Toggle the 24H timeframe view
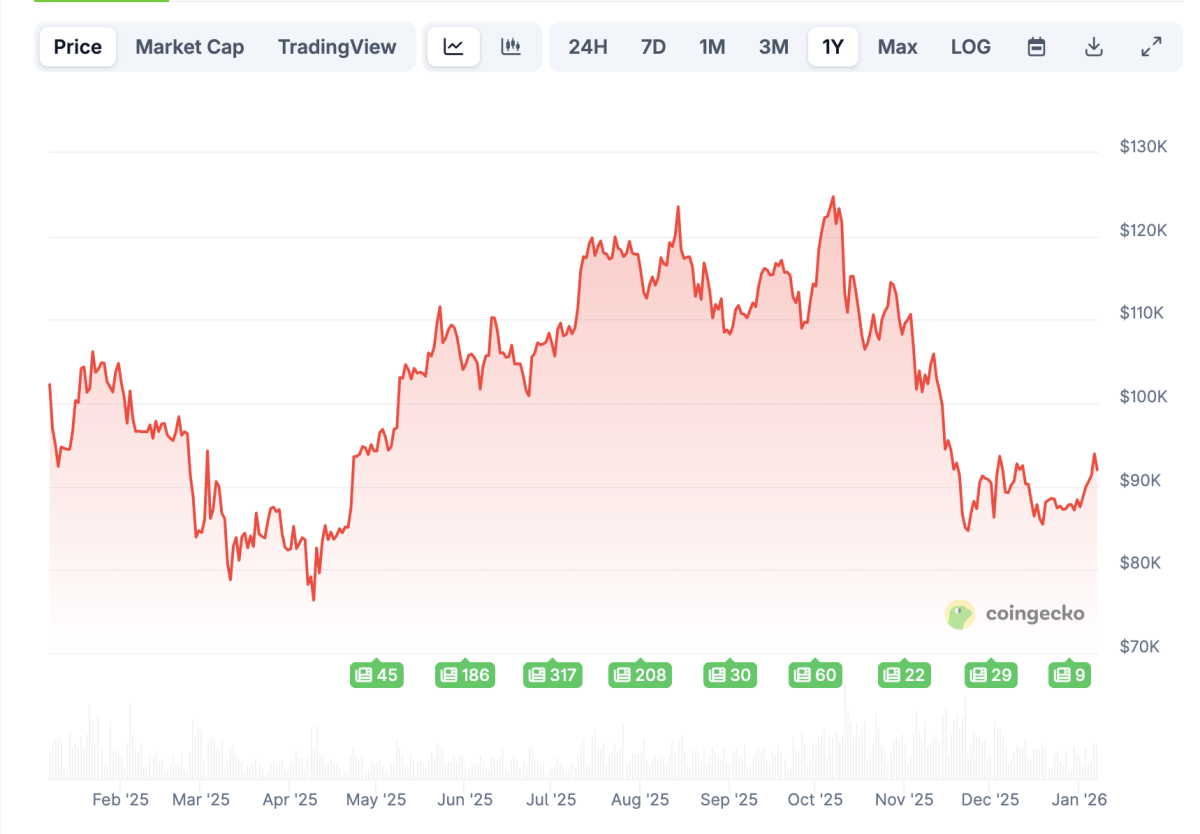Image resolution: width=1200 pixels, height=834 pixels. coord(587,46)
